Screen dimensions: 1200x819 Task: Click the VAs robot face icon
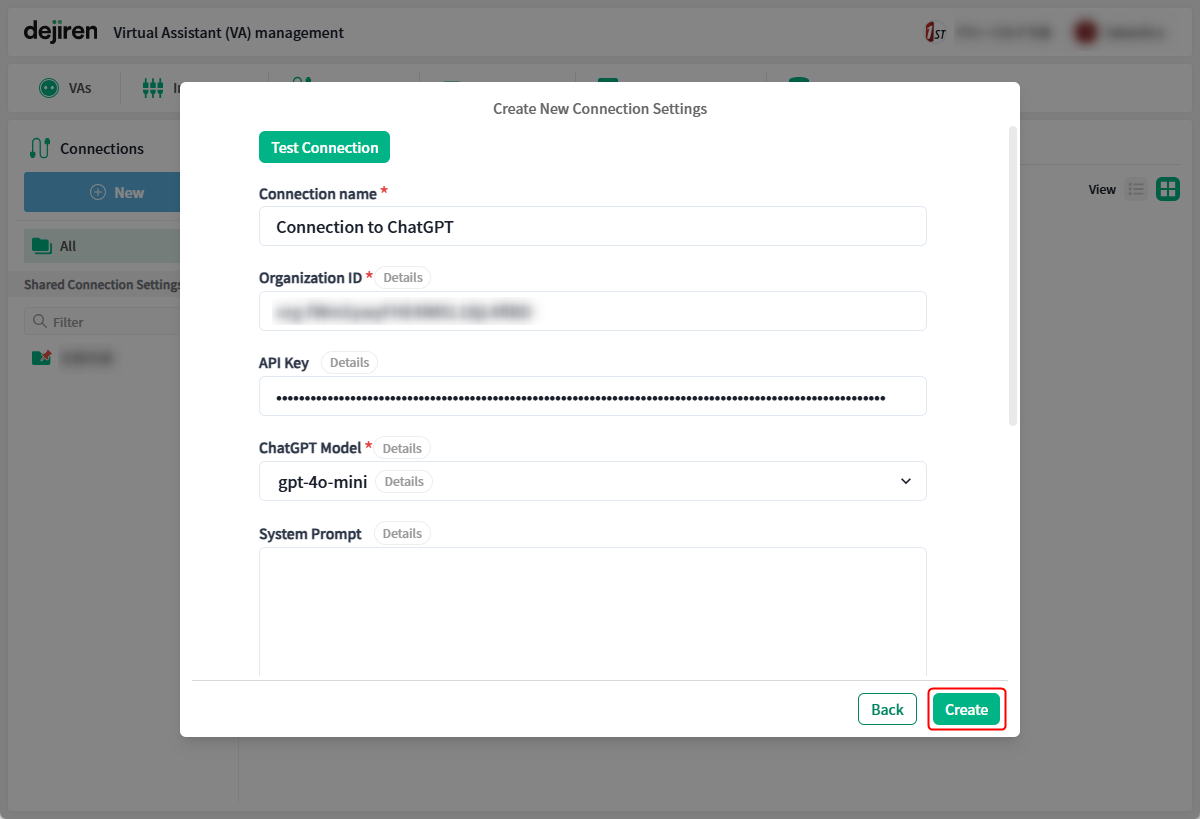coord(48,88)
